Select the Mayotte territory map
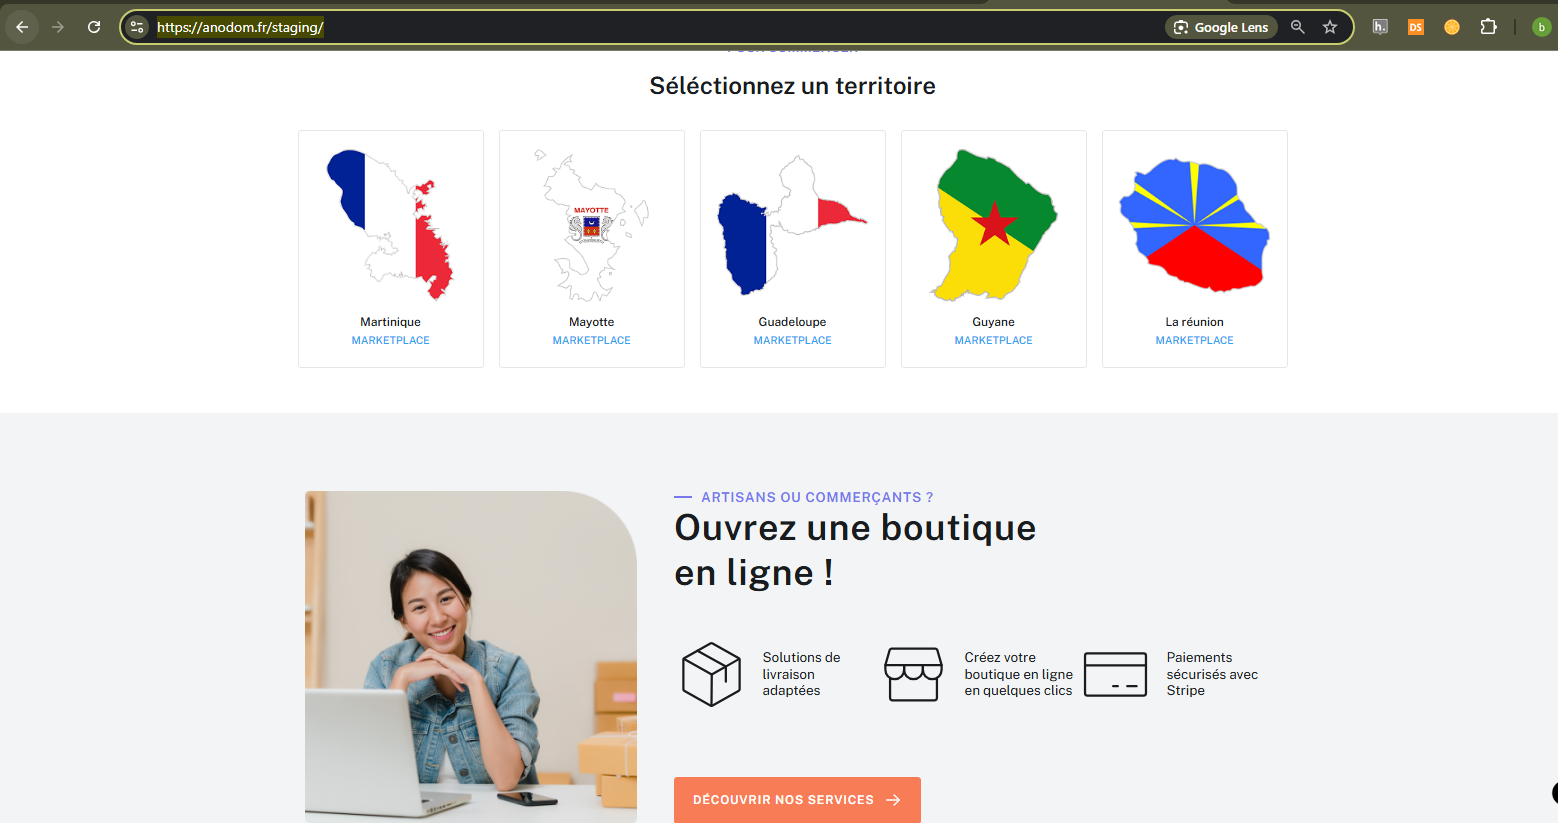 point(592,225)
